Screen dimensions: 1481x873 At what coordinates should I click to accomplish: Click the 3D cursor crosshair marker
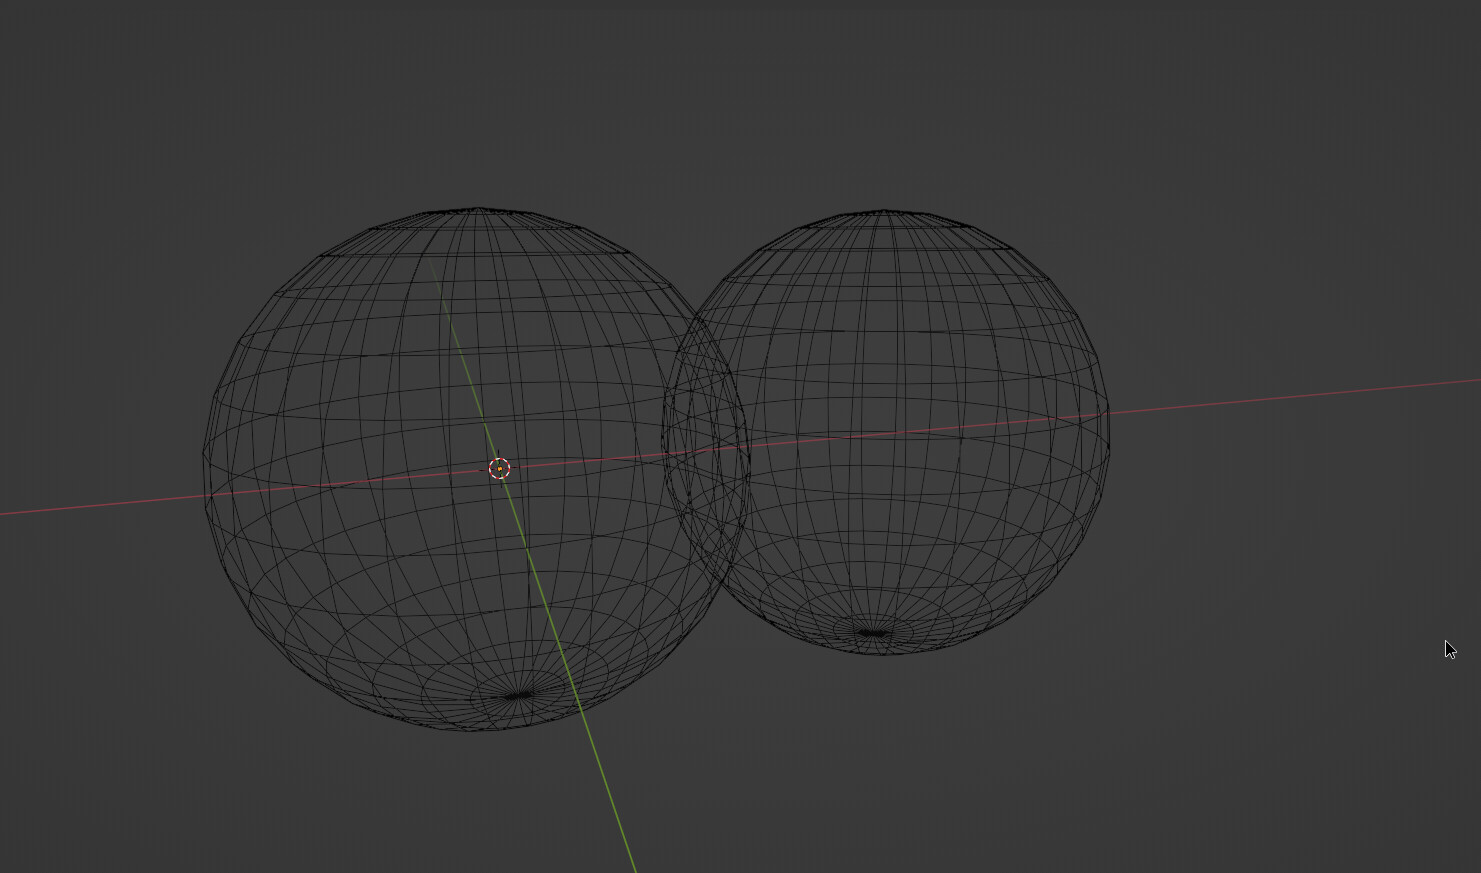499,468
